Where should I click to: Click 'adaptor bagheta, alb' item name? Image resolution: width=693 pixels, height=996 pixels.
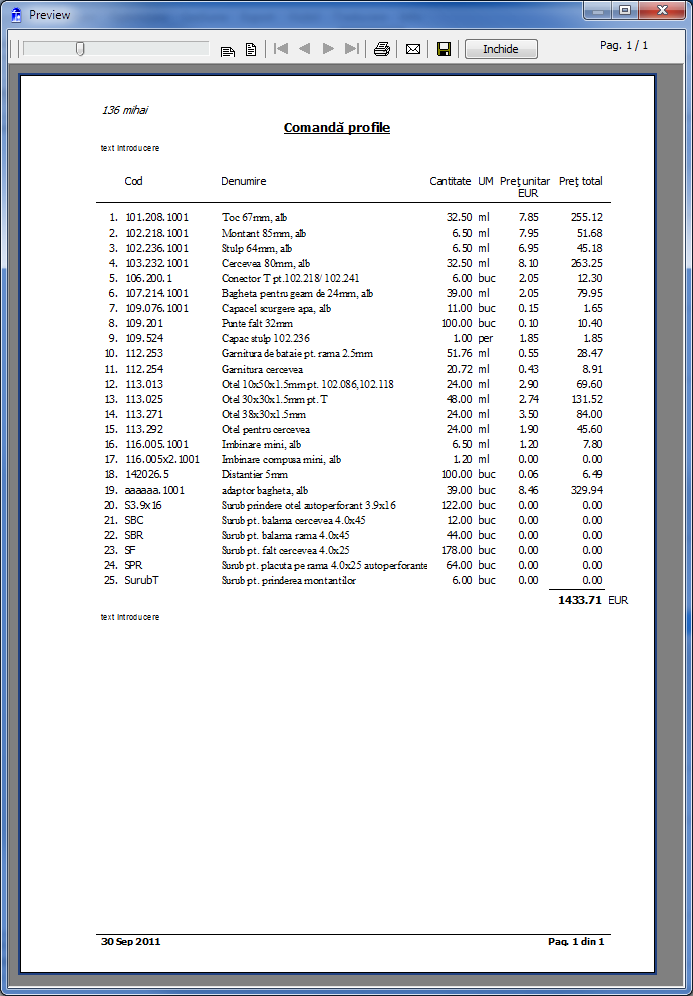click(x=265, y=490)
